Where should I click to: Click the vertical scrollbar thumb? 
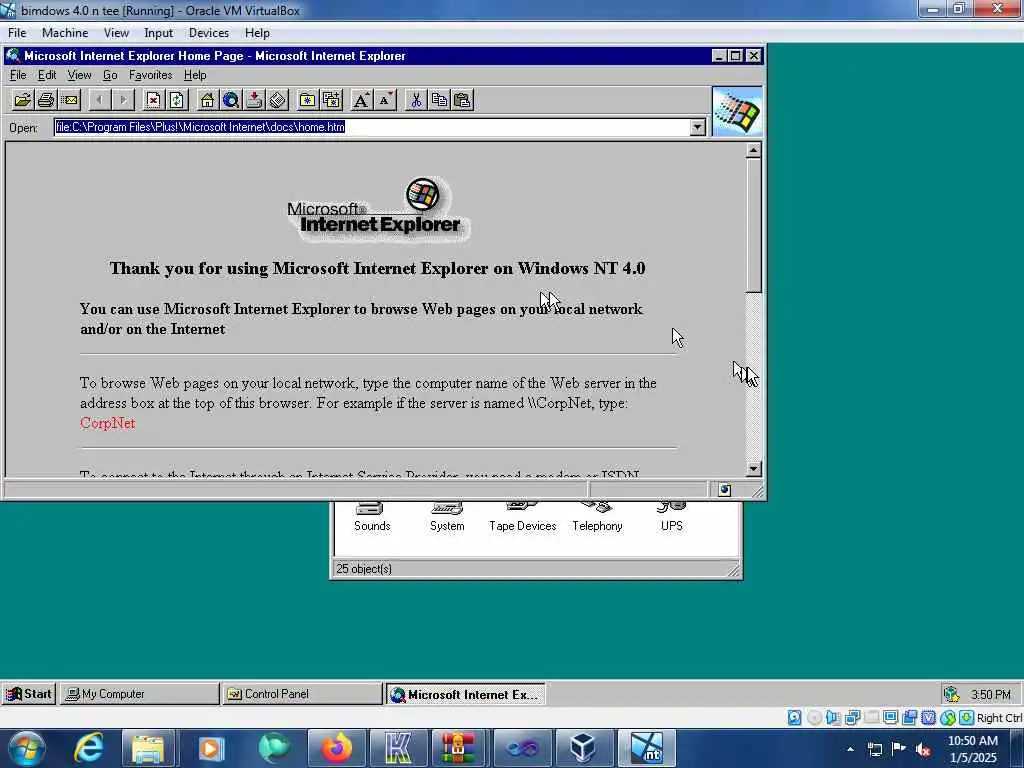click(x=753, y=225)
